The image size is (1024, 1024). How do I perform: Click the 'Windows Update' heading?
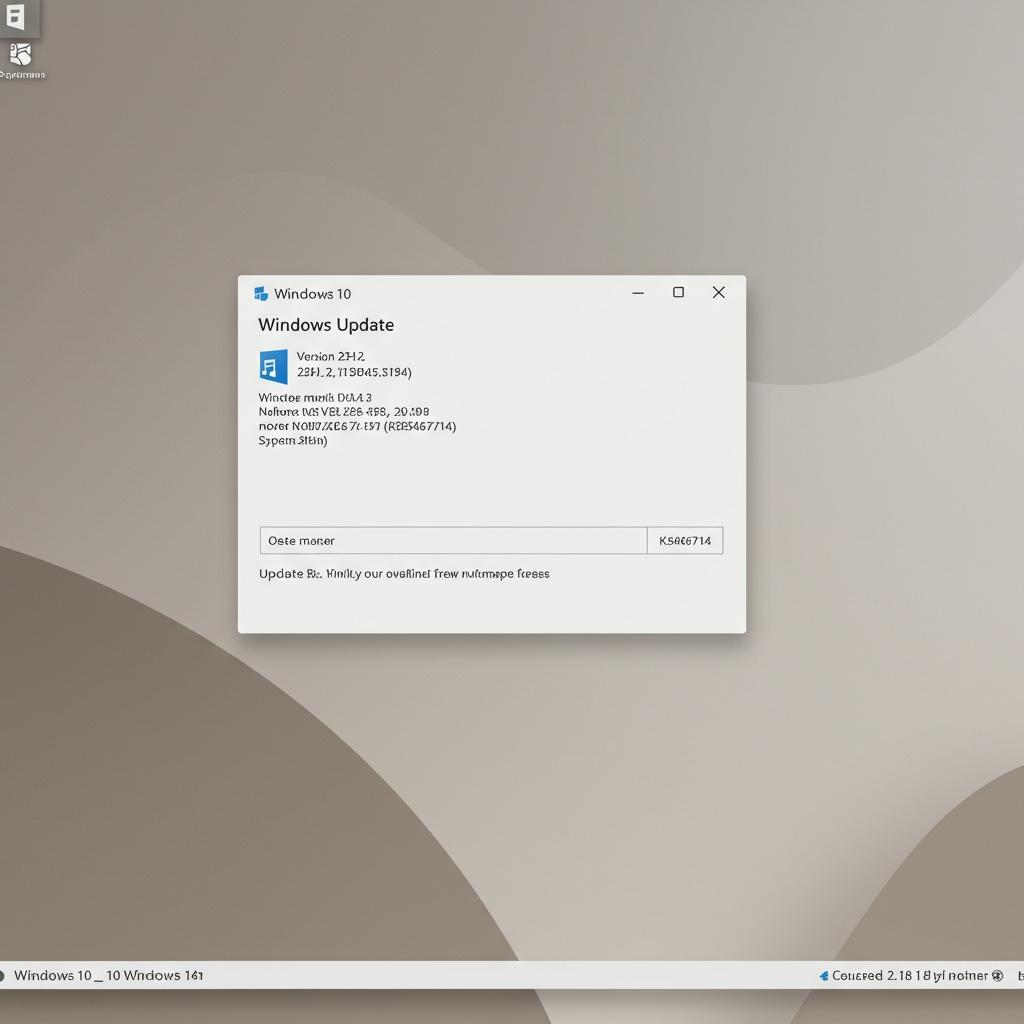(326, 325)
